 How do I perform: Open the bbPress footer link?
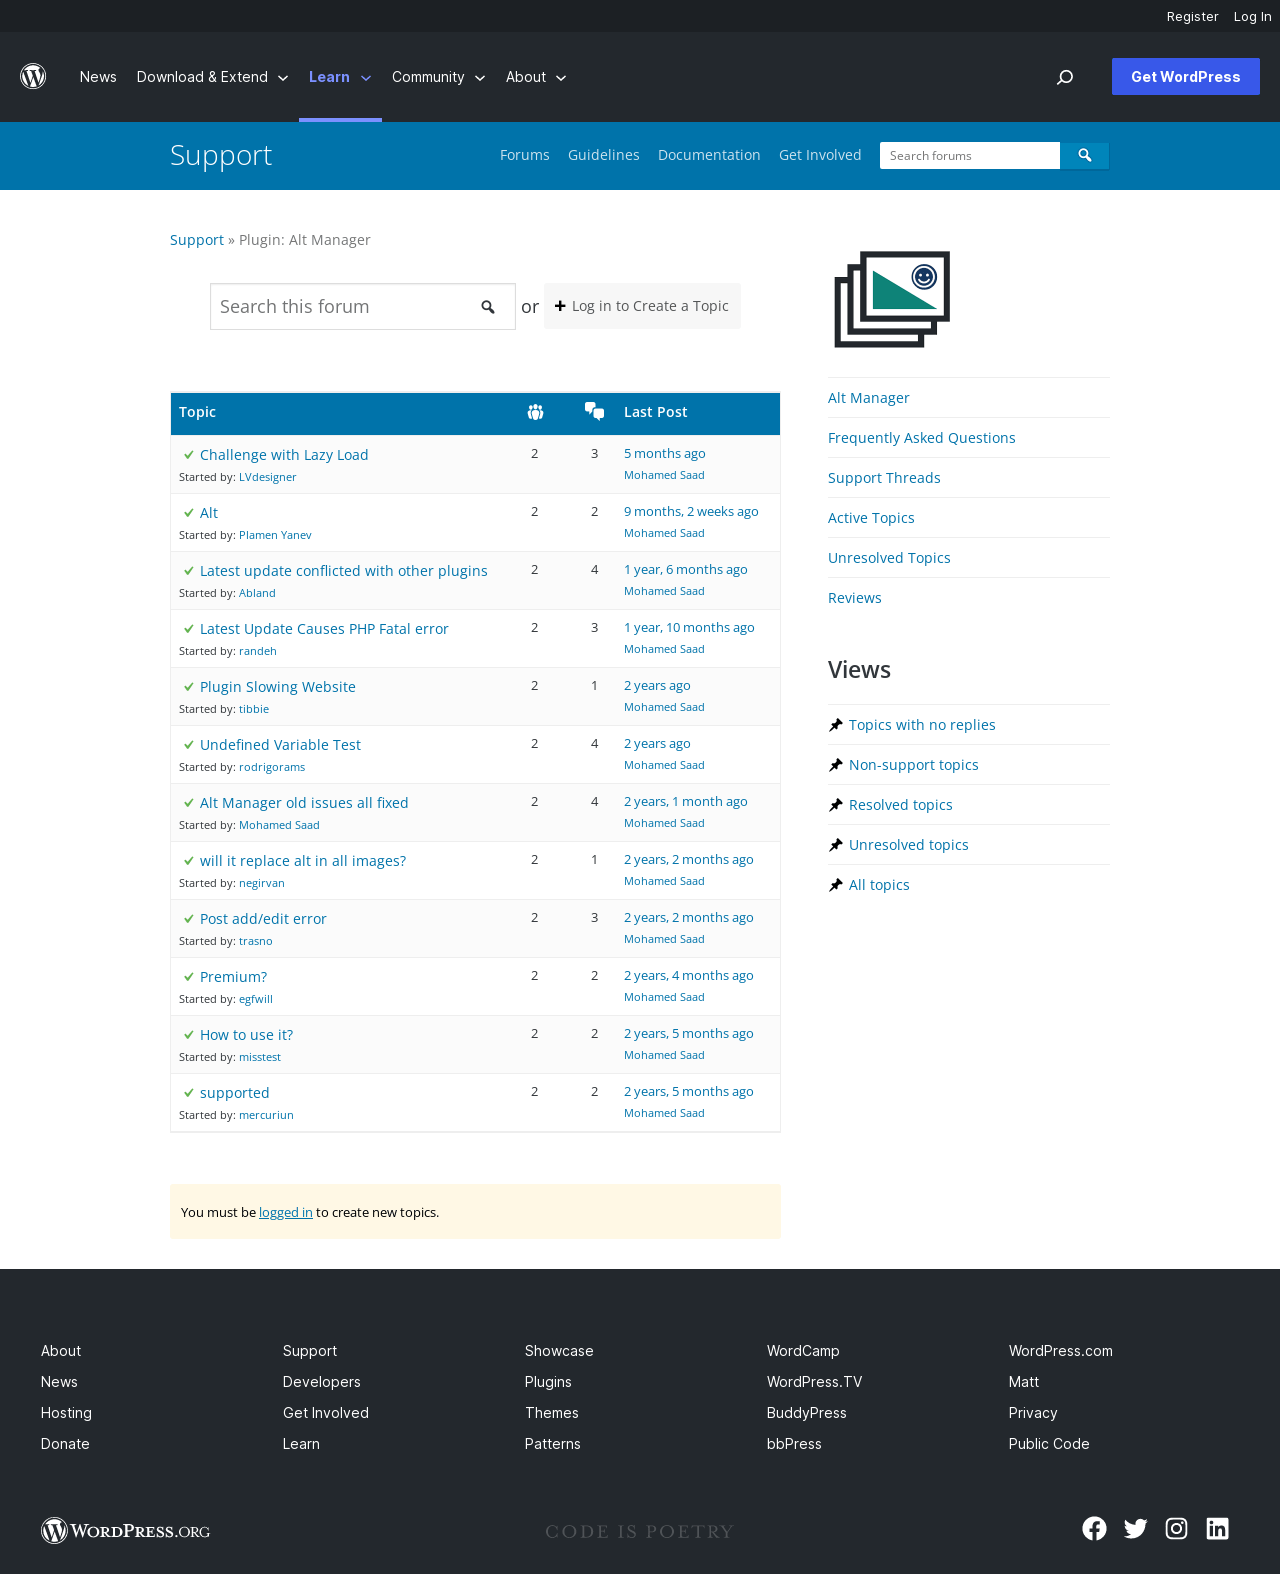pyautogui.click(x=794, y=1444)
